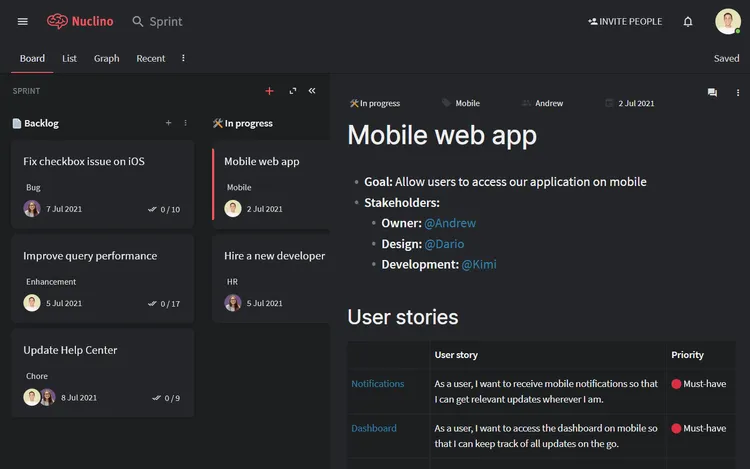This screenshot has width=750, height=469.
Task: Open the user profile avatar
Action: pyautogui.click(x=728, y=22)
